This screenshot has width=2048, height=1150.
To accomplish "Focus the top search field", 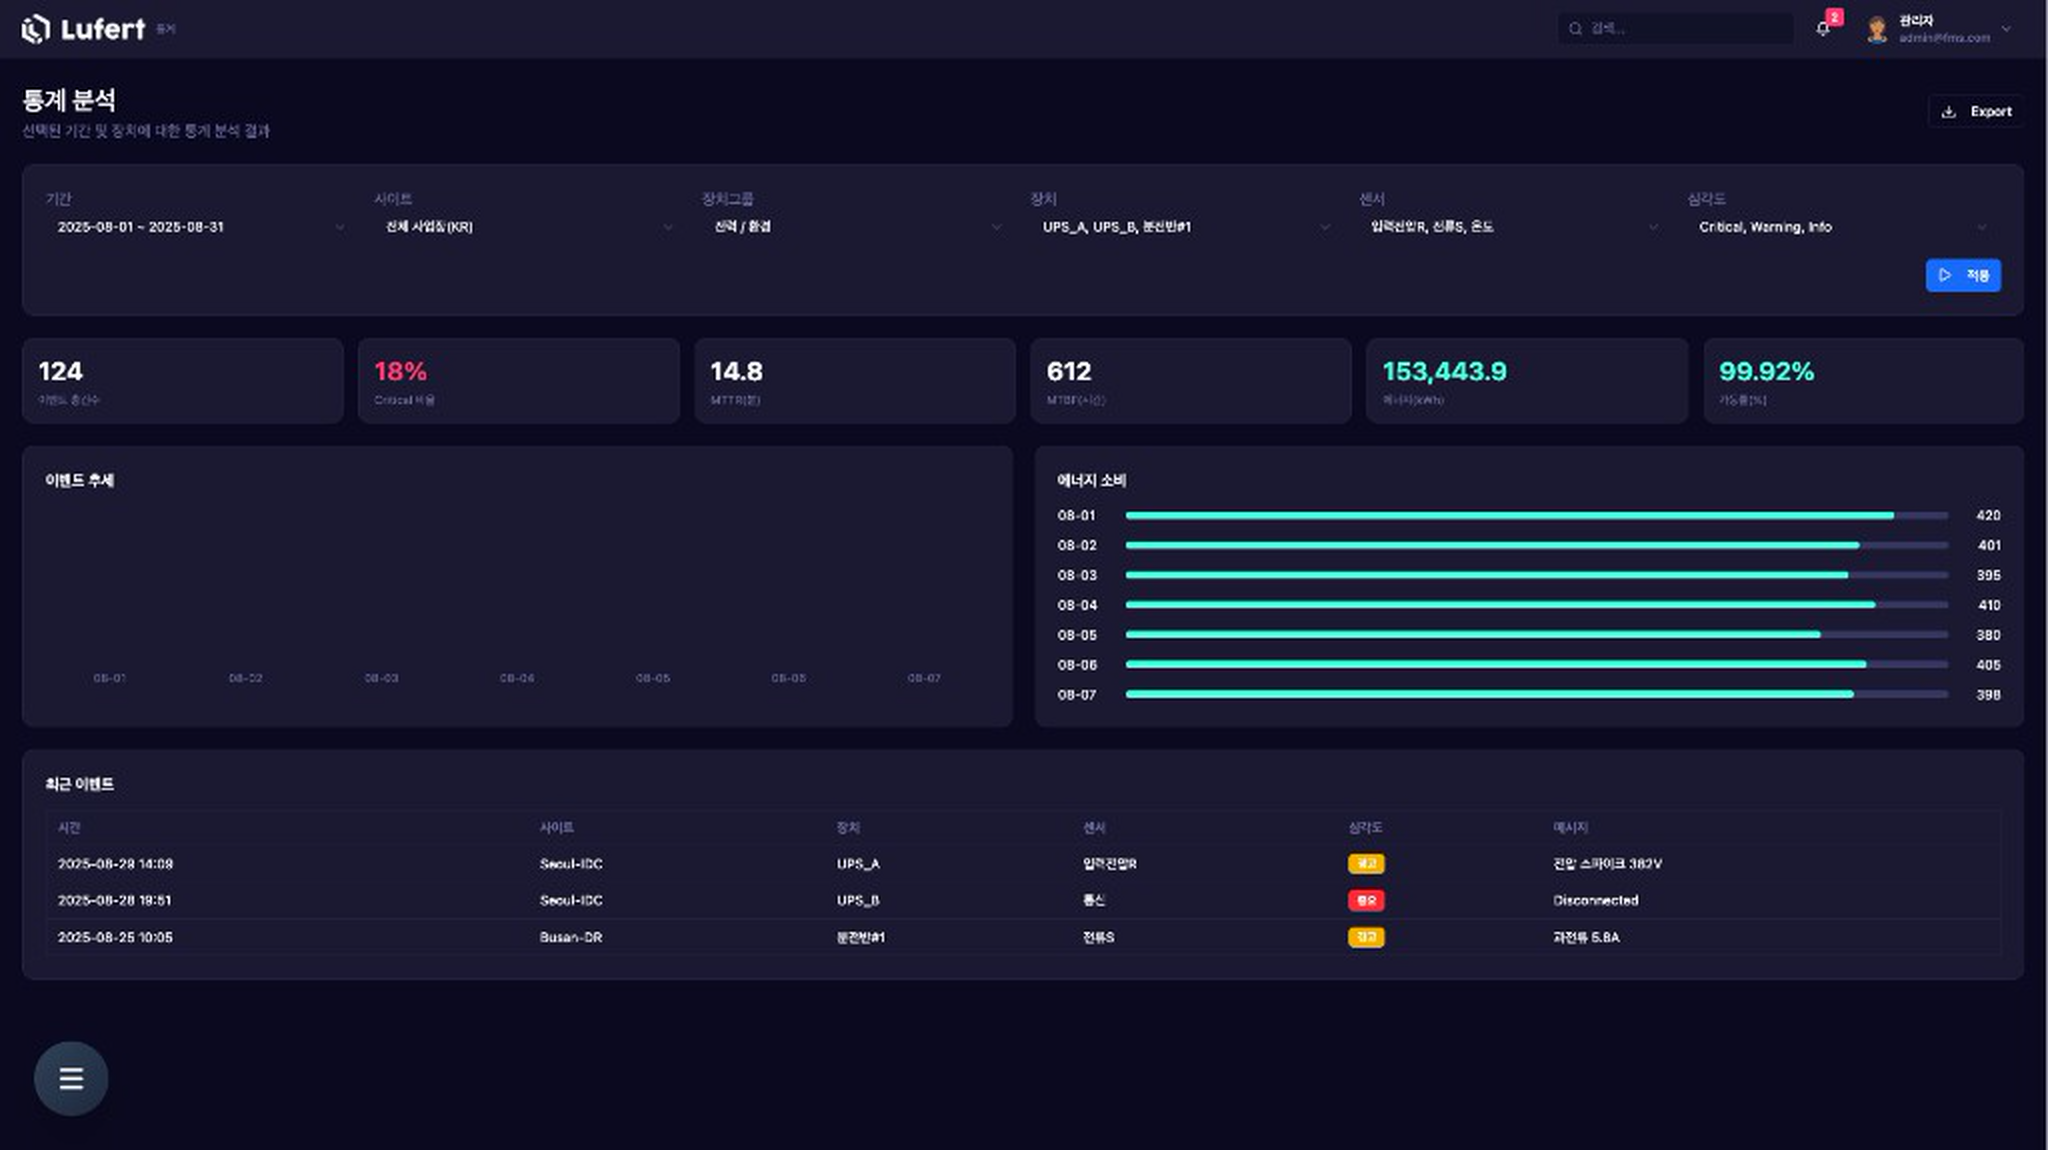I will [1675, 29].
